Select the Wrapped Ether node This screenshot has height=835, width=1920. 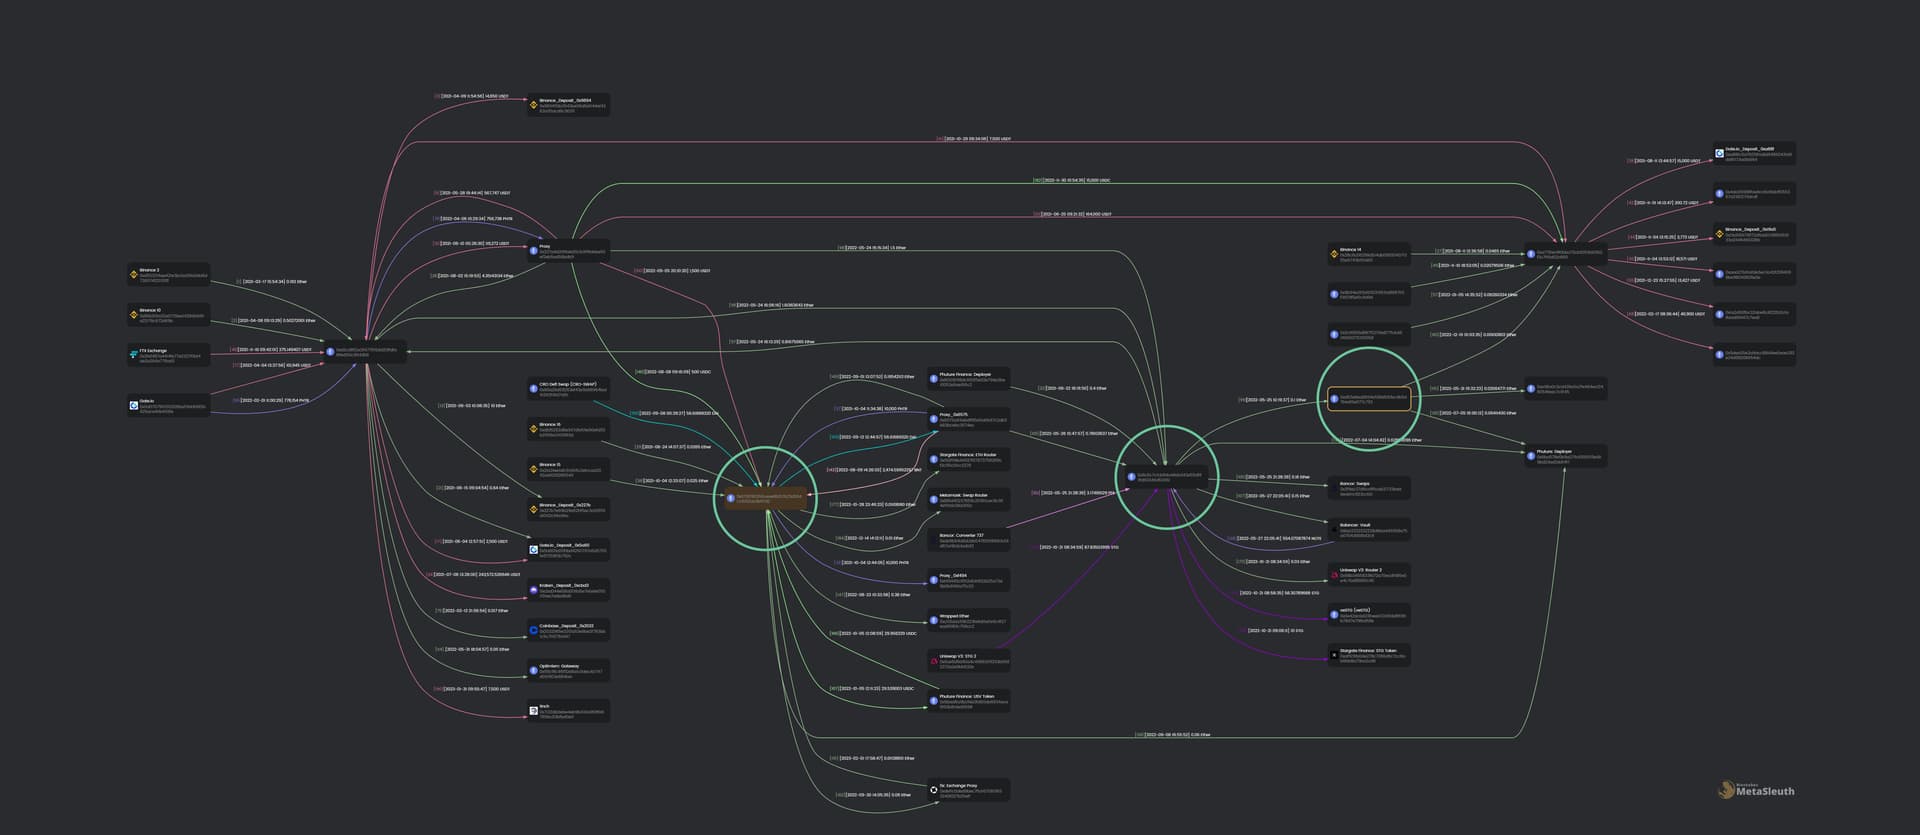pos(967,620)
